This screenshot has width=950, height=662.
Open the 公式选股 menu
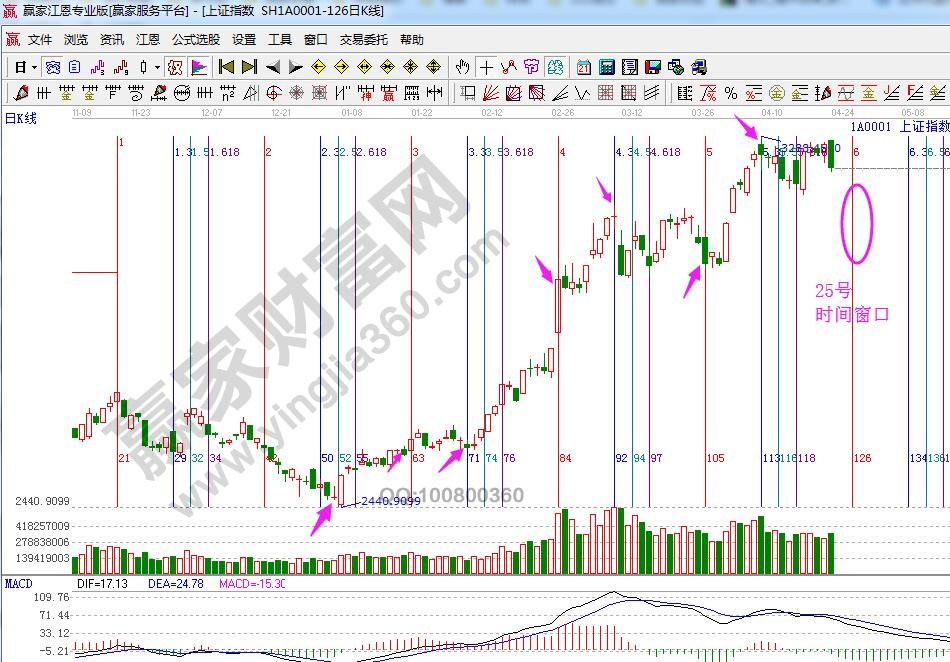coord(195,40)
